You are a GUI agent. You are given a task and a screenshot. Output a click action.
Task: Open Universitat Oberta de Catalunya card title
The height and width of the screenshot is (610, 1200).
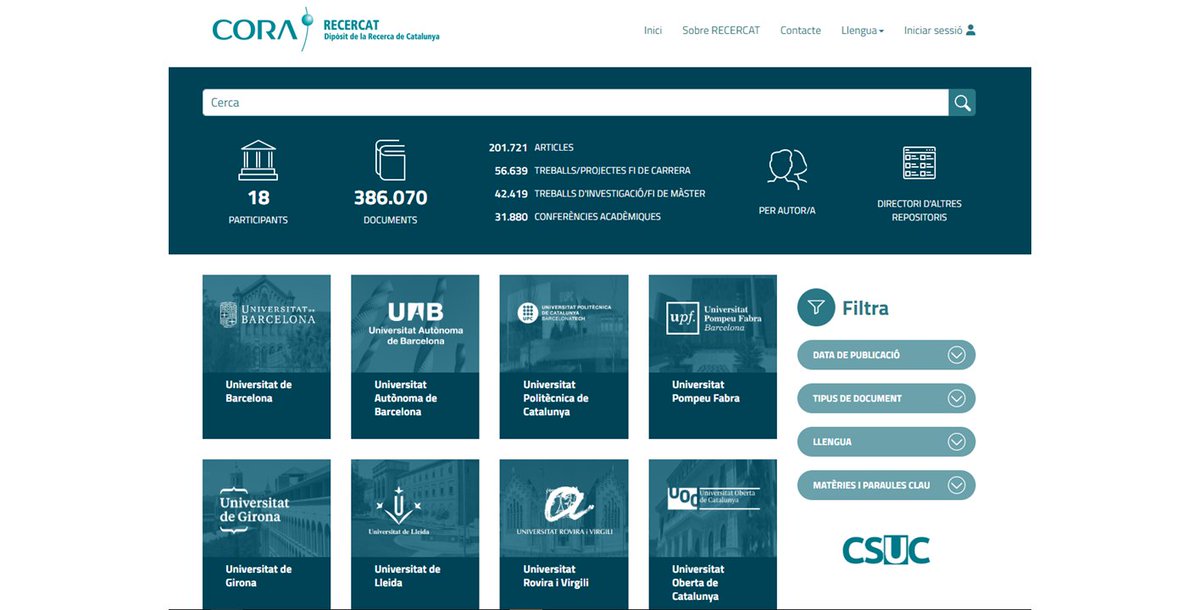pyautogui.click(x=698, y=583)
